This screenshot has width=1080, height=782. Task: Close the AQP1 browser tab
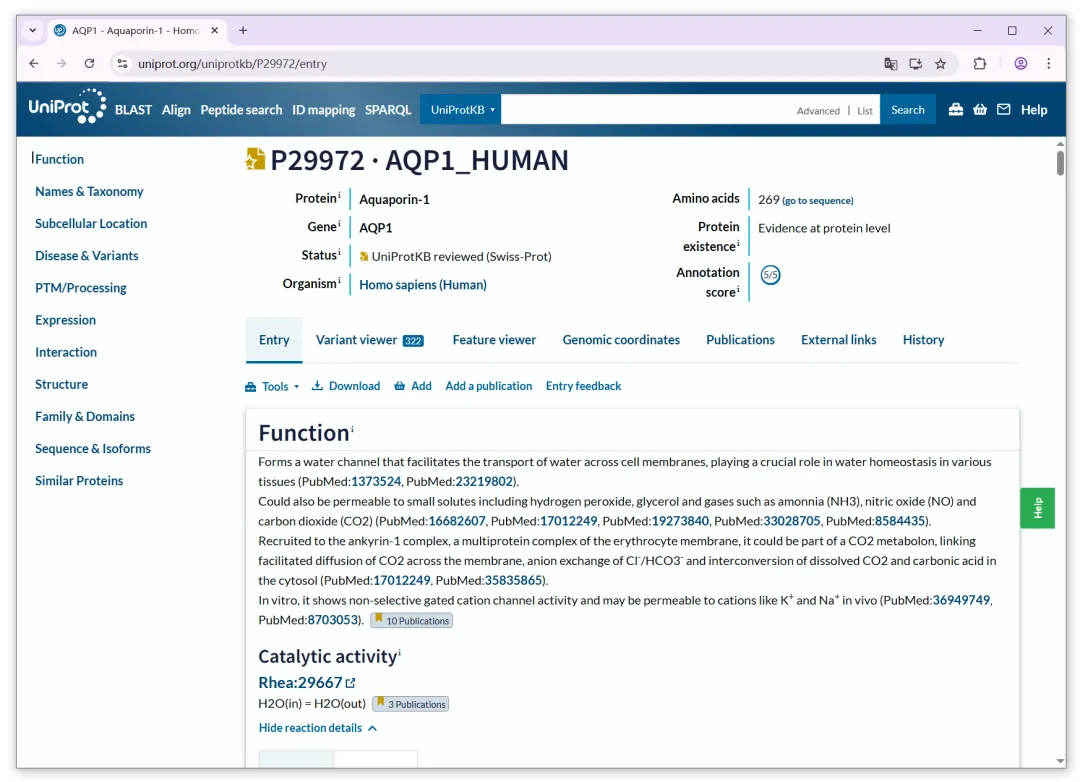coord(214,30)
